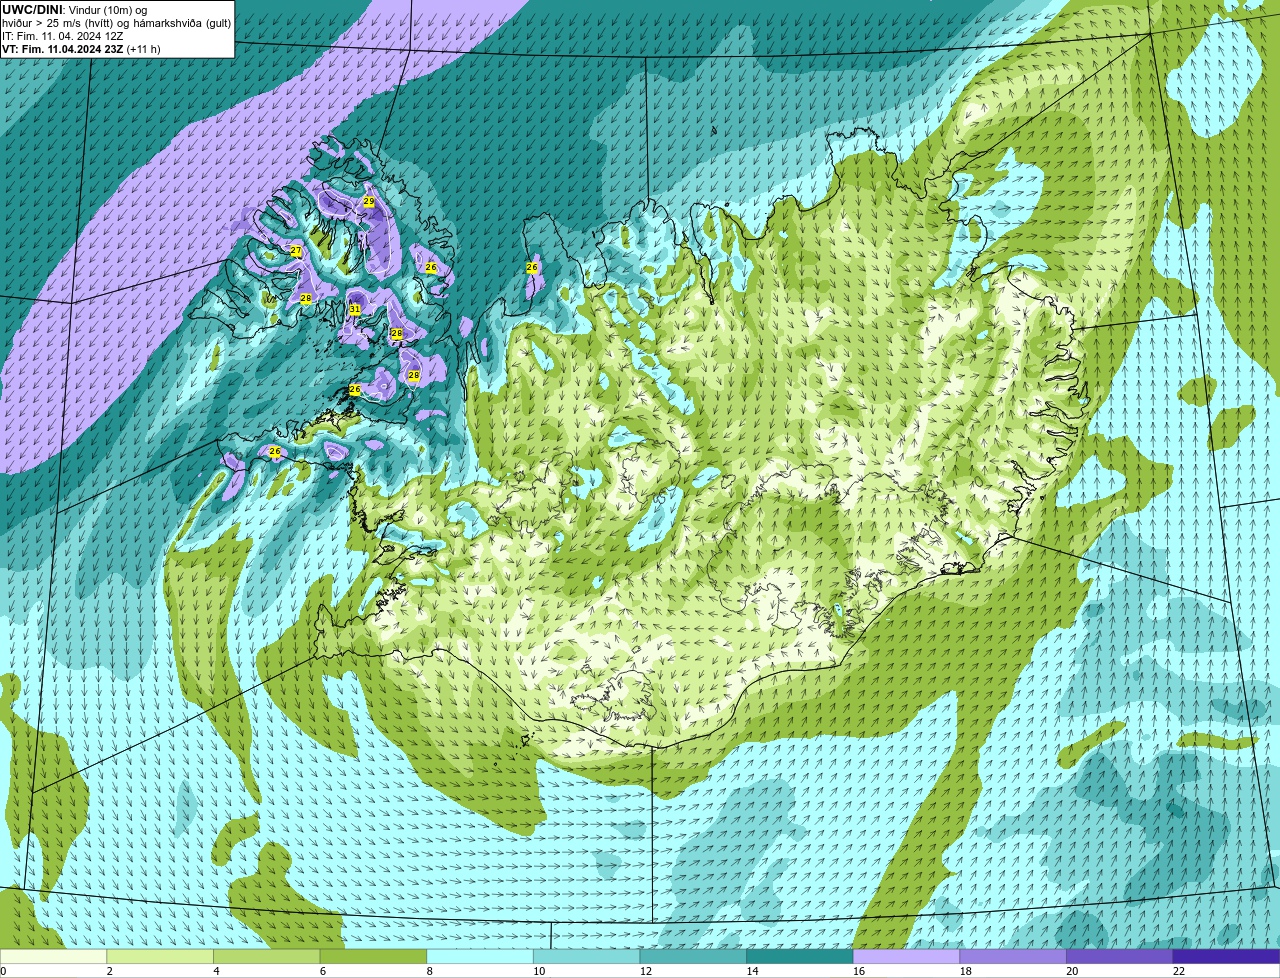The height and width of the screenshot is (978, 1280).
Task: Click the 16–18 m/s lavender legend swatch
Action: [x=906, y=956]
